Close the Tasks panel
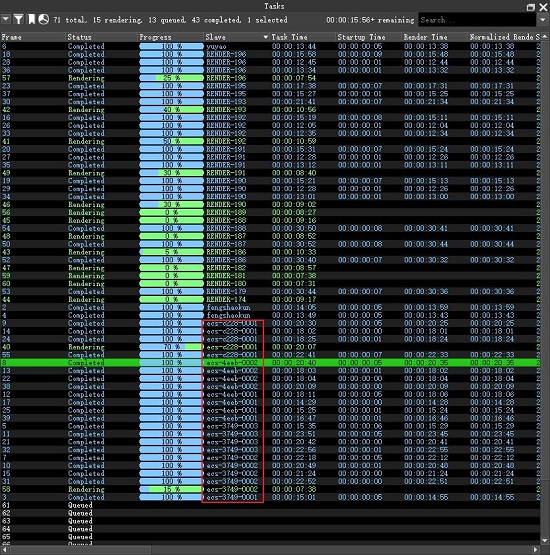Screen dimensions: 550x555 point(543,7)
